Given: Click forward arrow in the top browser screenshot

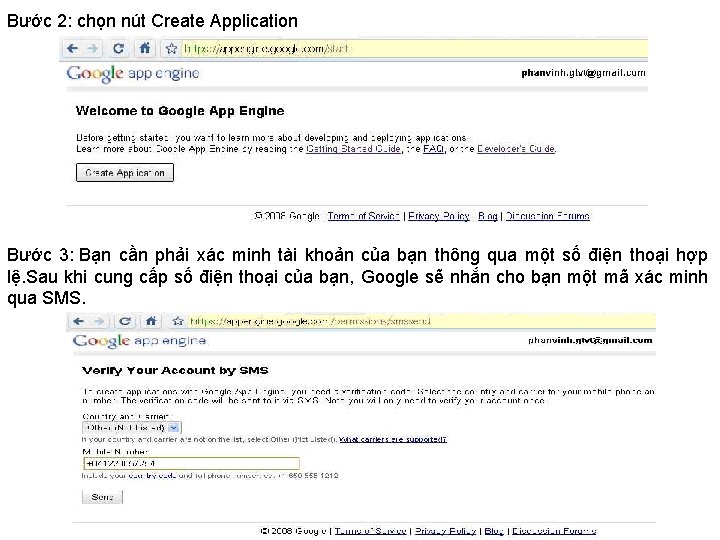Looking at the screenshot, I should (x=92, y=48).
